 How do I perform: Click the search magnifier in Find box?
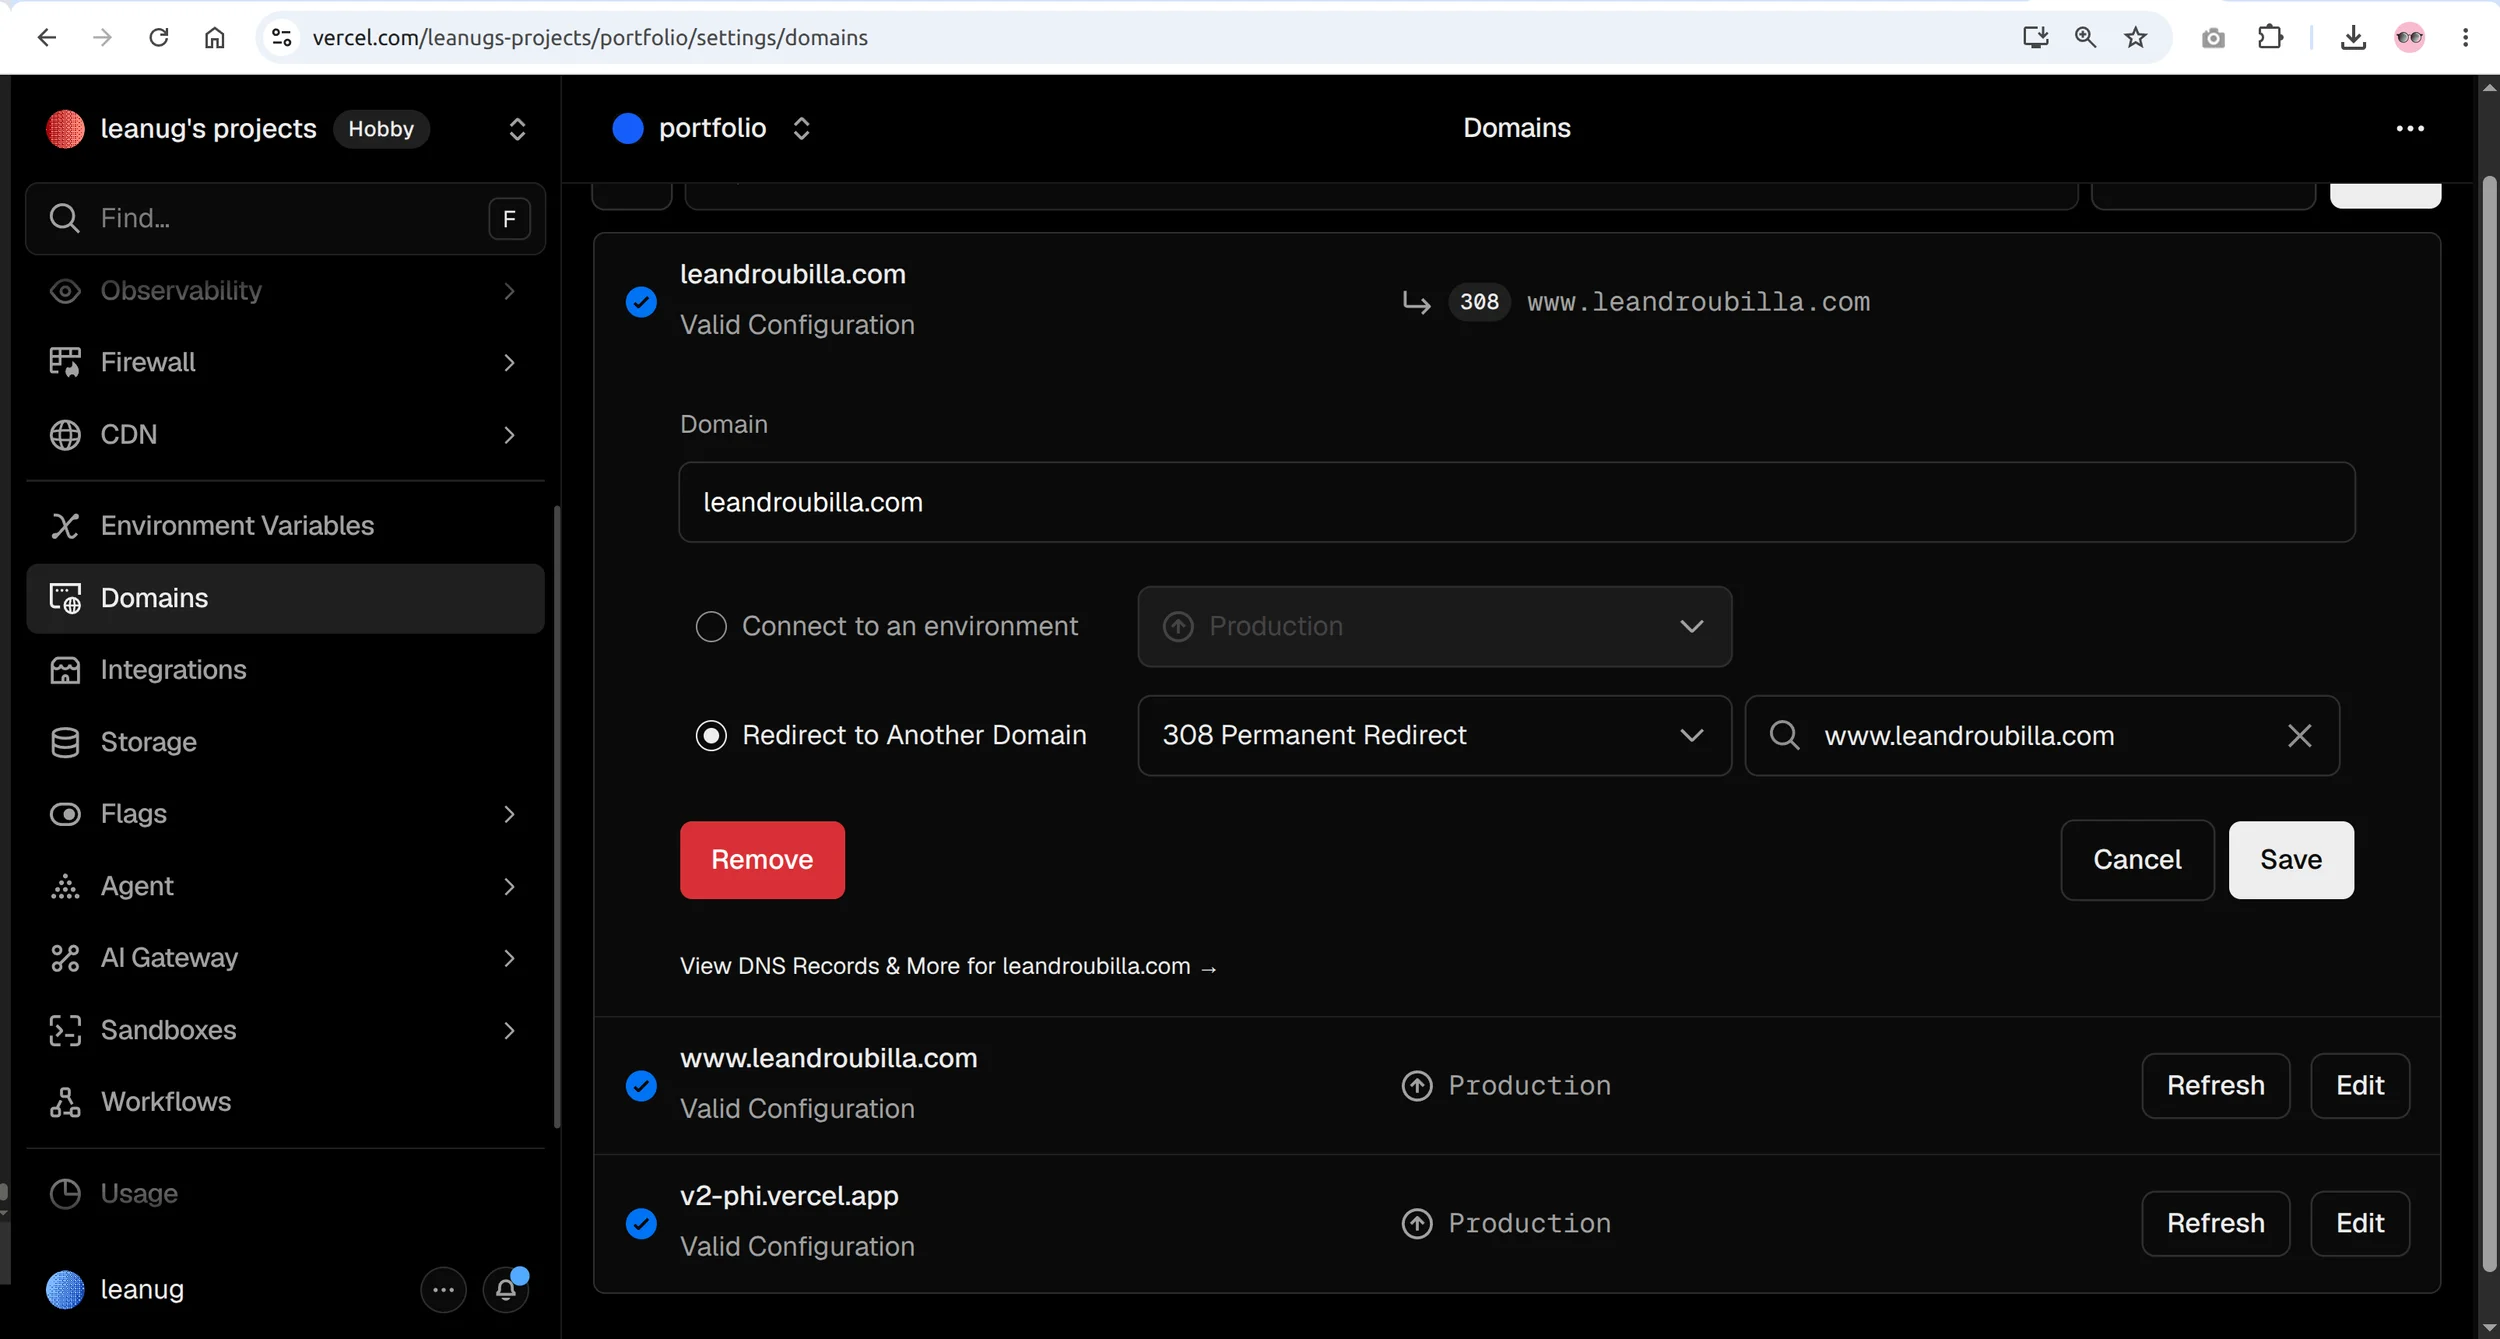(64, 218)
